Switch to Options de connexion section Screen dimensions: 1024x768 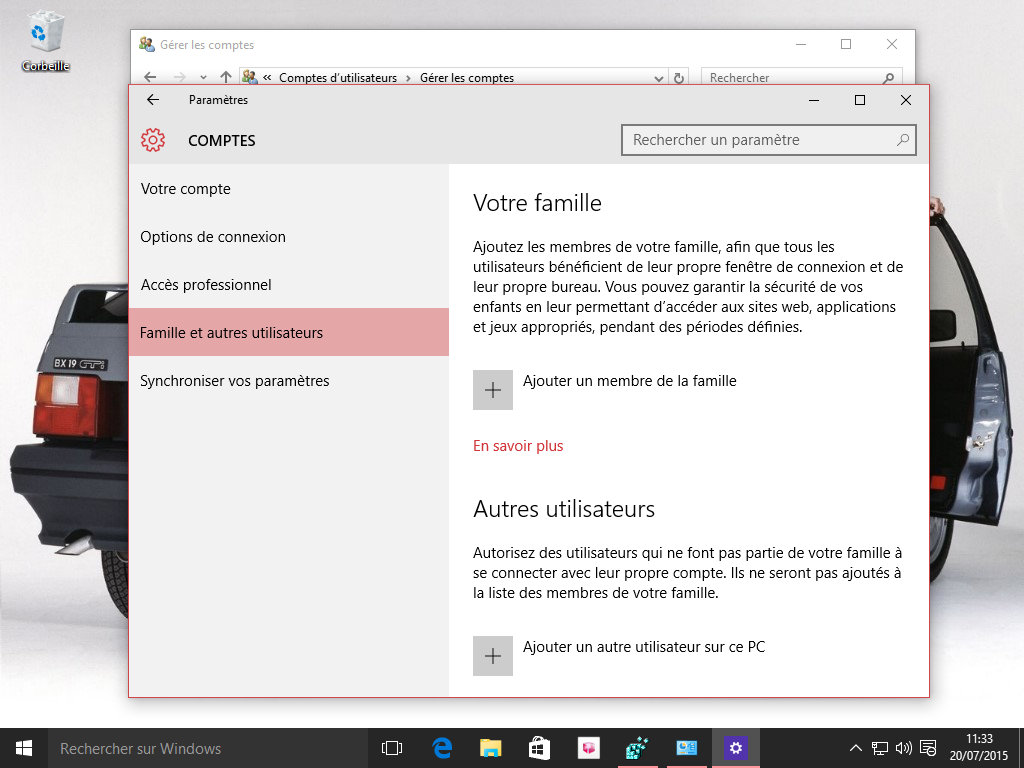tap(212, 236)
